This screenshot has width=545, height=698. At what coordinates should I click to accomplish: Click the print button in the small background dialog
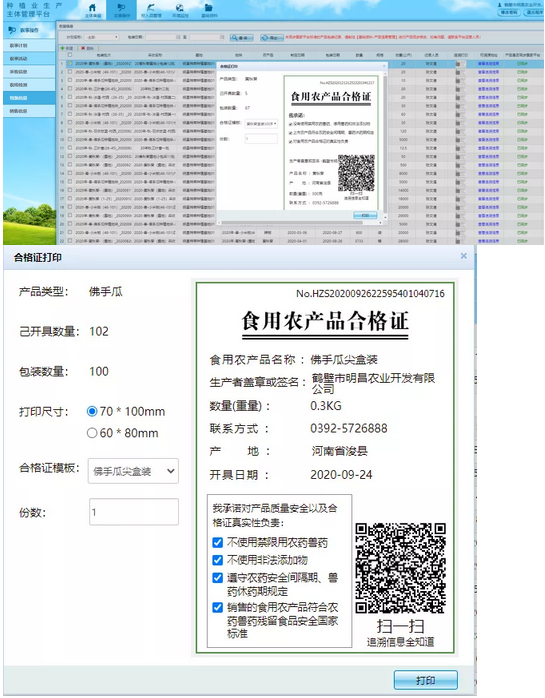tap(365, 215)
